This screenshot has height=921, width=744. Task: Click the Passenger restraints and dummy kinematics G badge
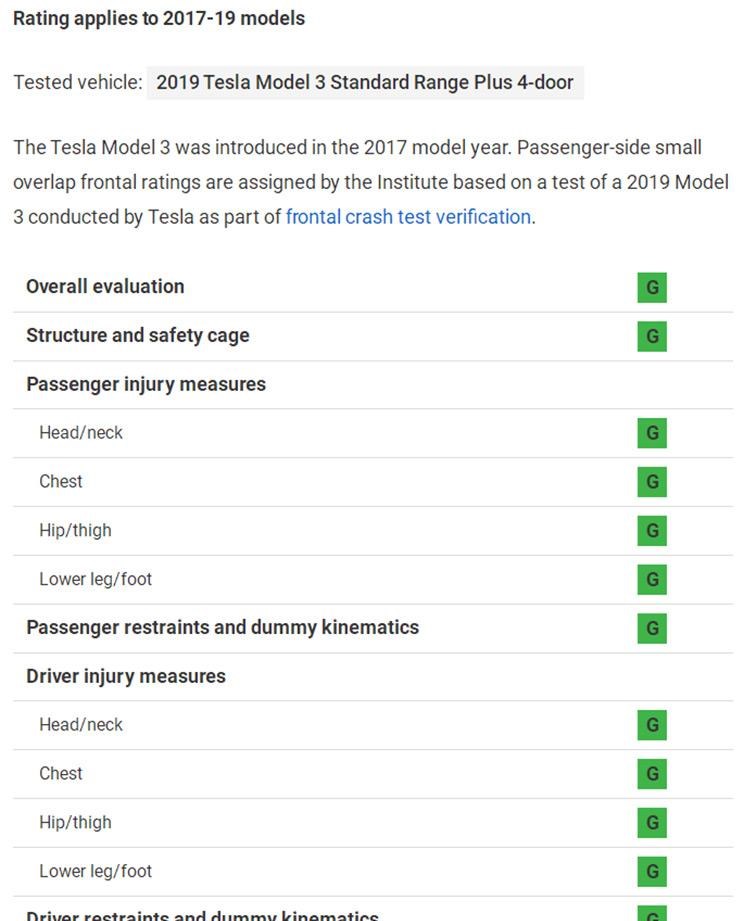pos(652,628)
